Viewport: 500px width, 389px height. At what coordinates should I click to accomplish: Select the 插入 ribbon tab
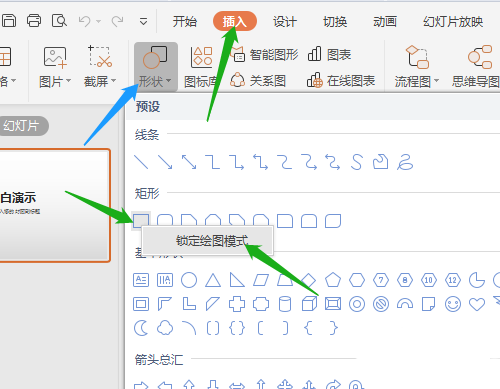point(235,21)
